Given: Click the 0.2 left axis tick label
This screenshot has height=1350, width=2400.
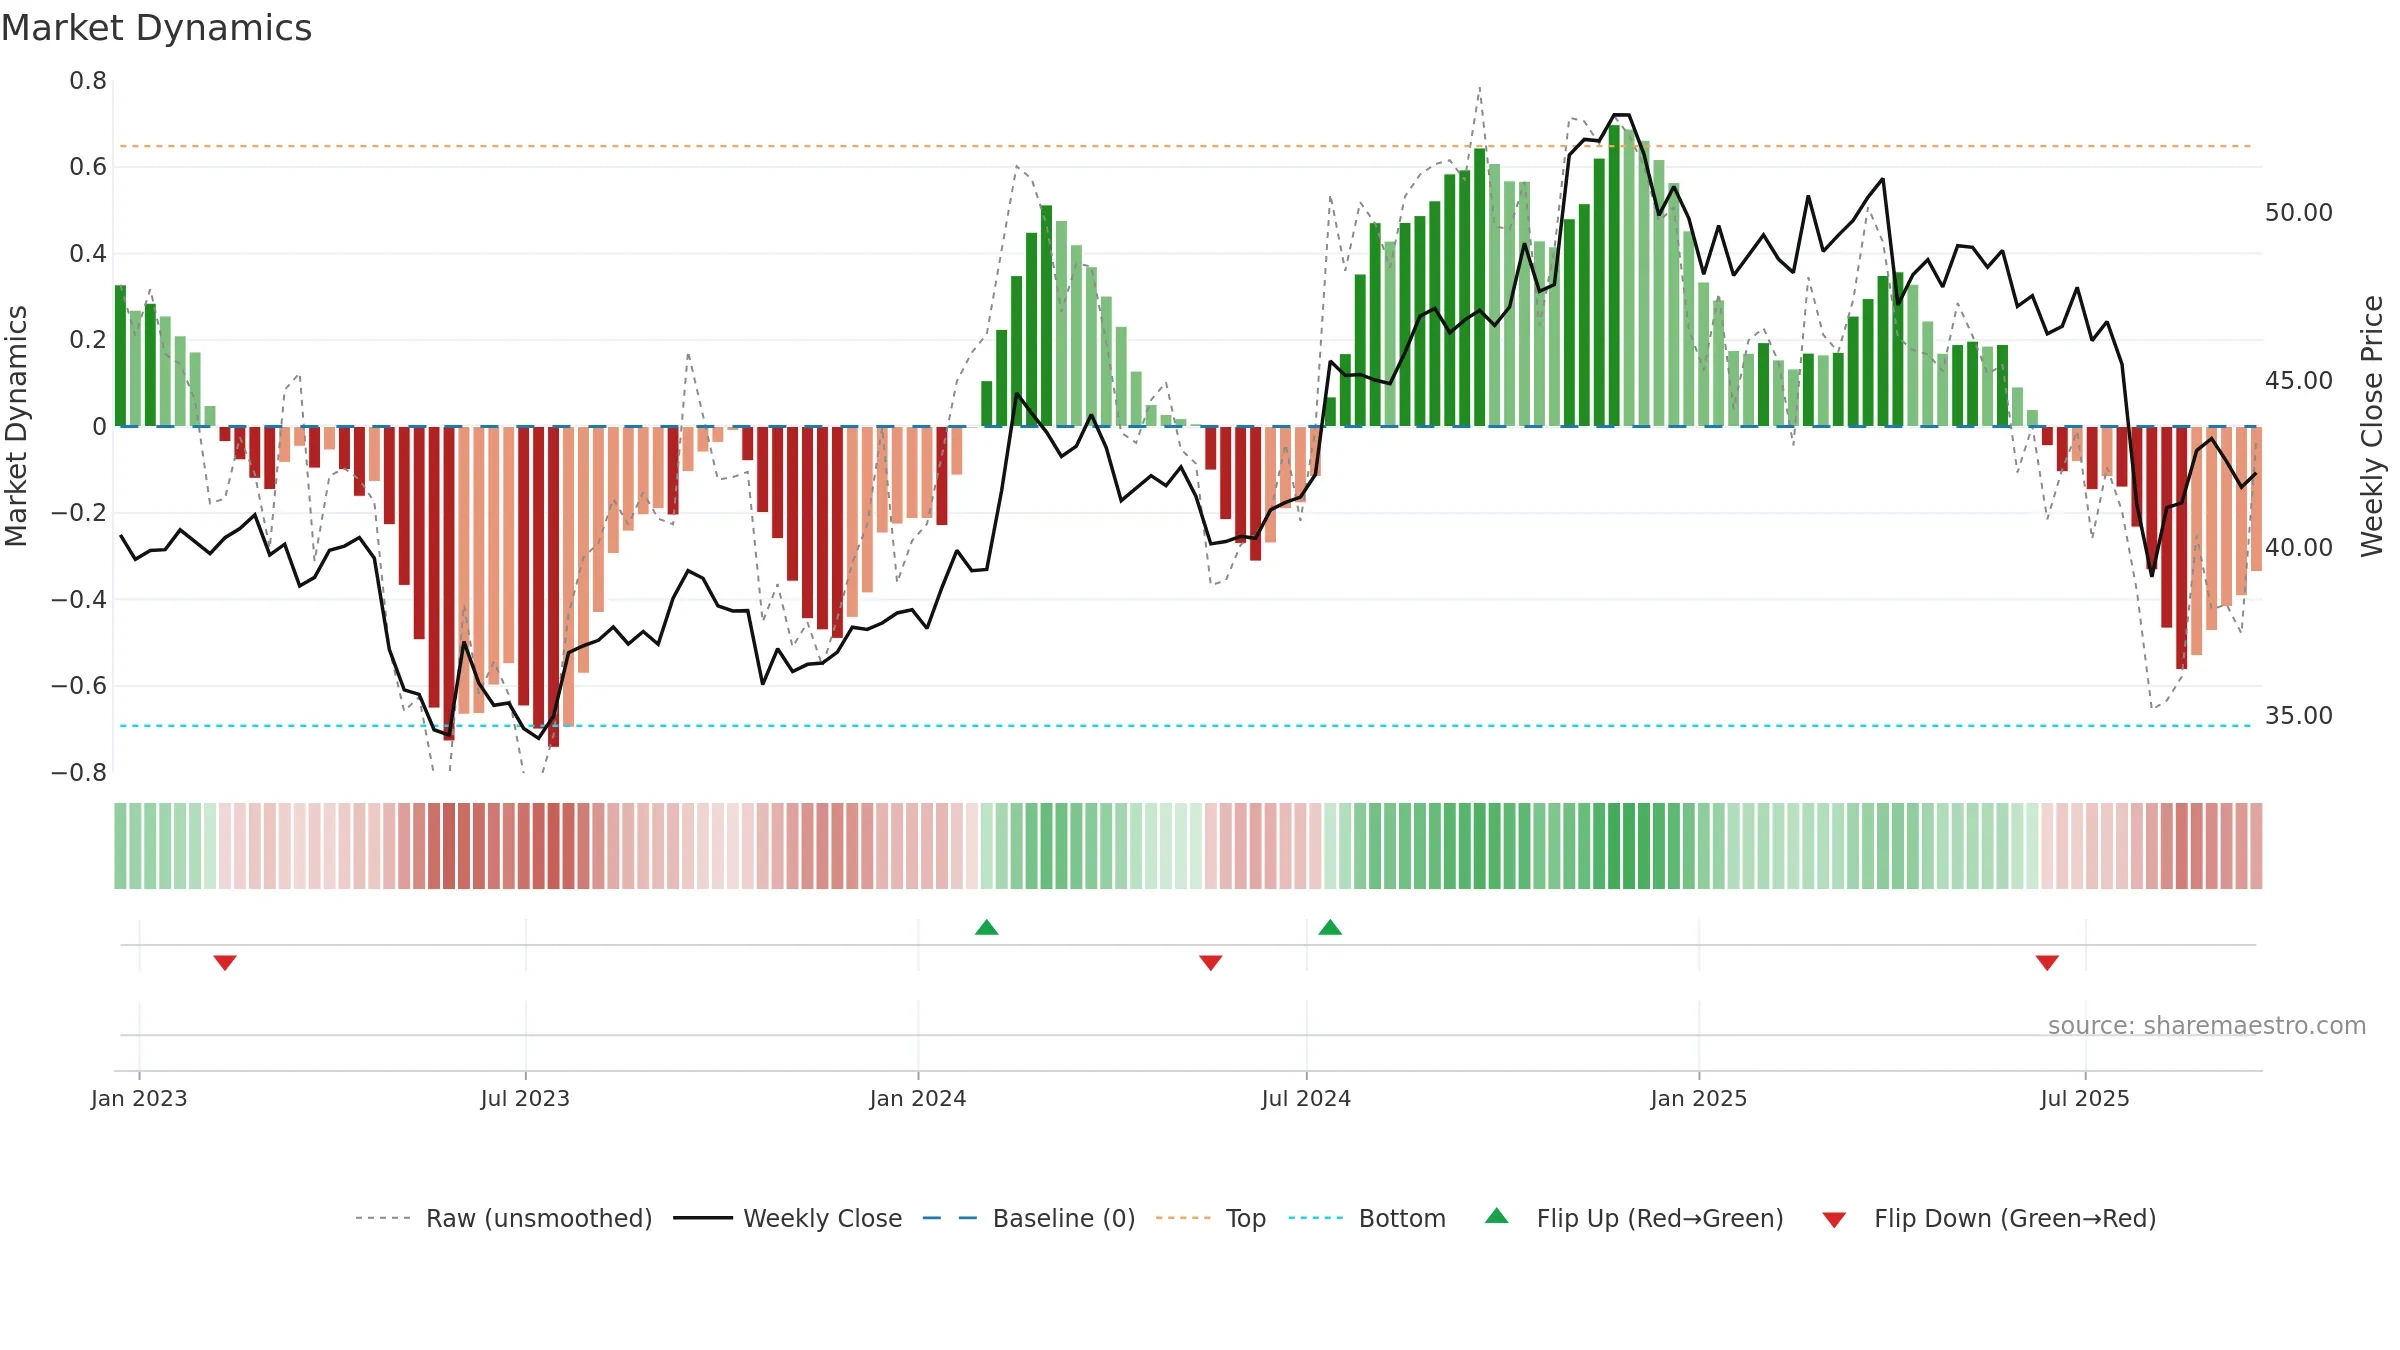Looking at the screenshot, I should [88, 340].
